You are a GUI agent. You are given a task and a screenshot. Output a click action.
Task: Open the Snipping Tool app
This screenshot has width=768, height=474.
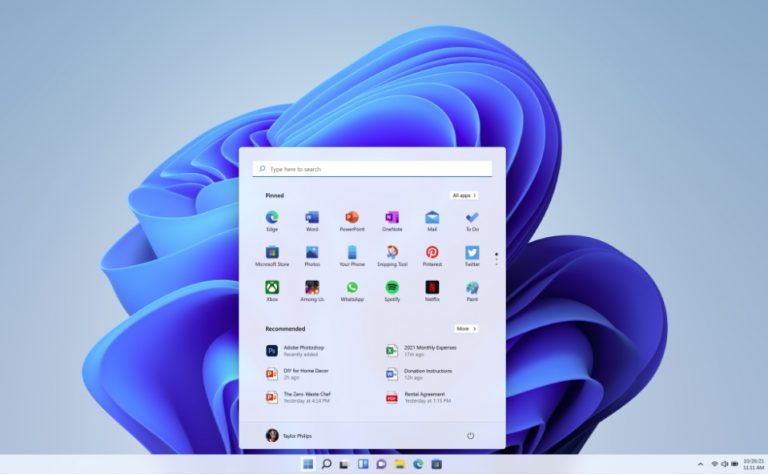click(x=392, y=253)
